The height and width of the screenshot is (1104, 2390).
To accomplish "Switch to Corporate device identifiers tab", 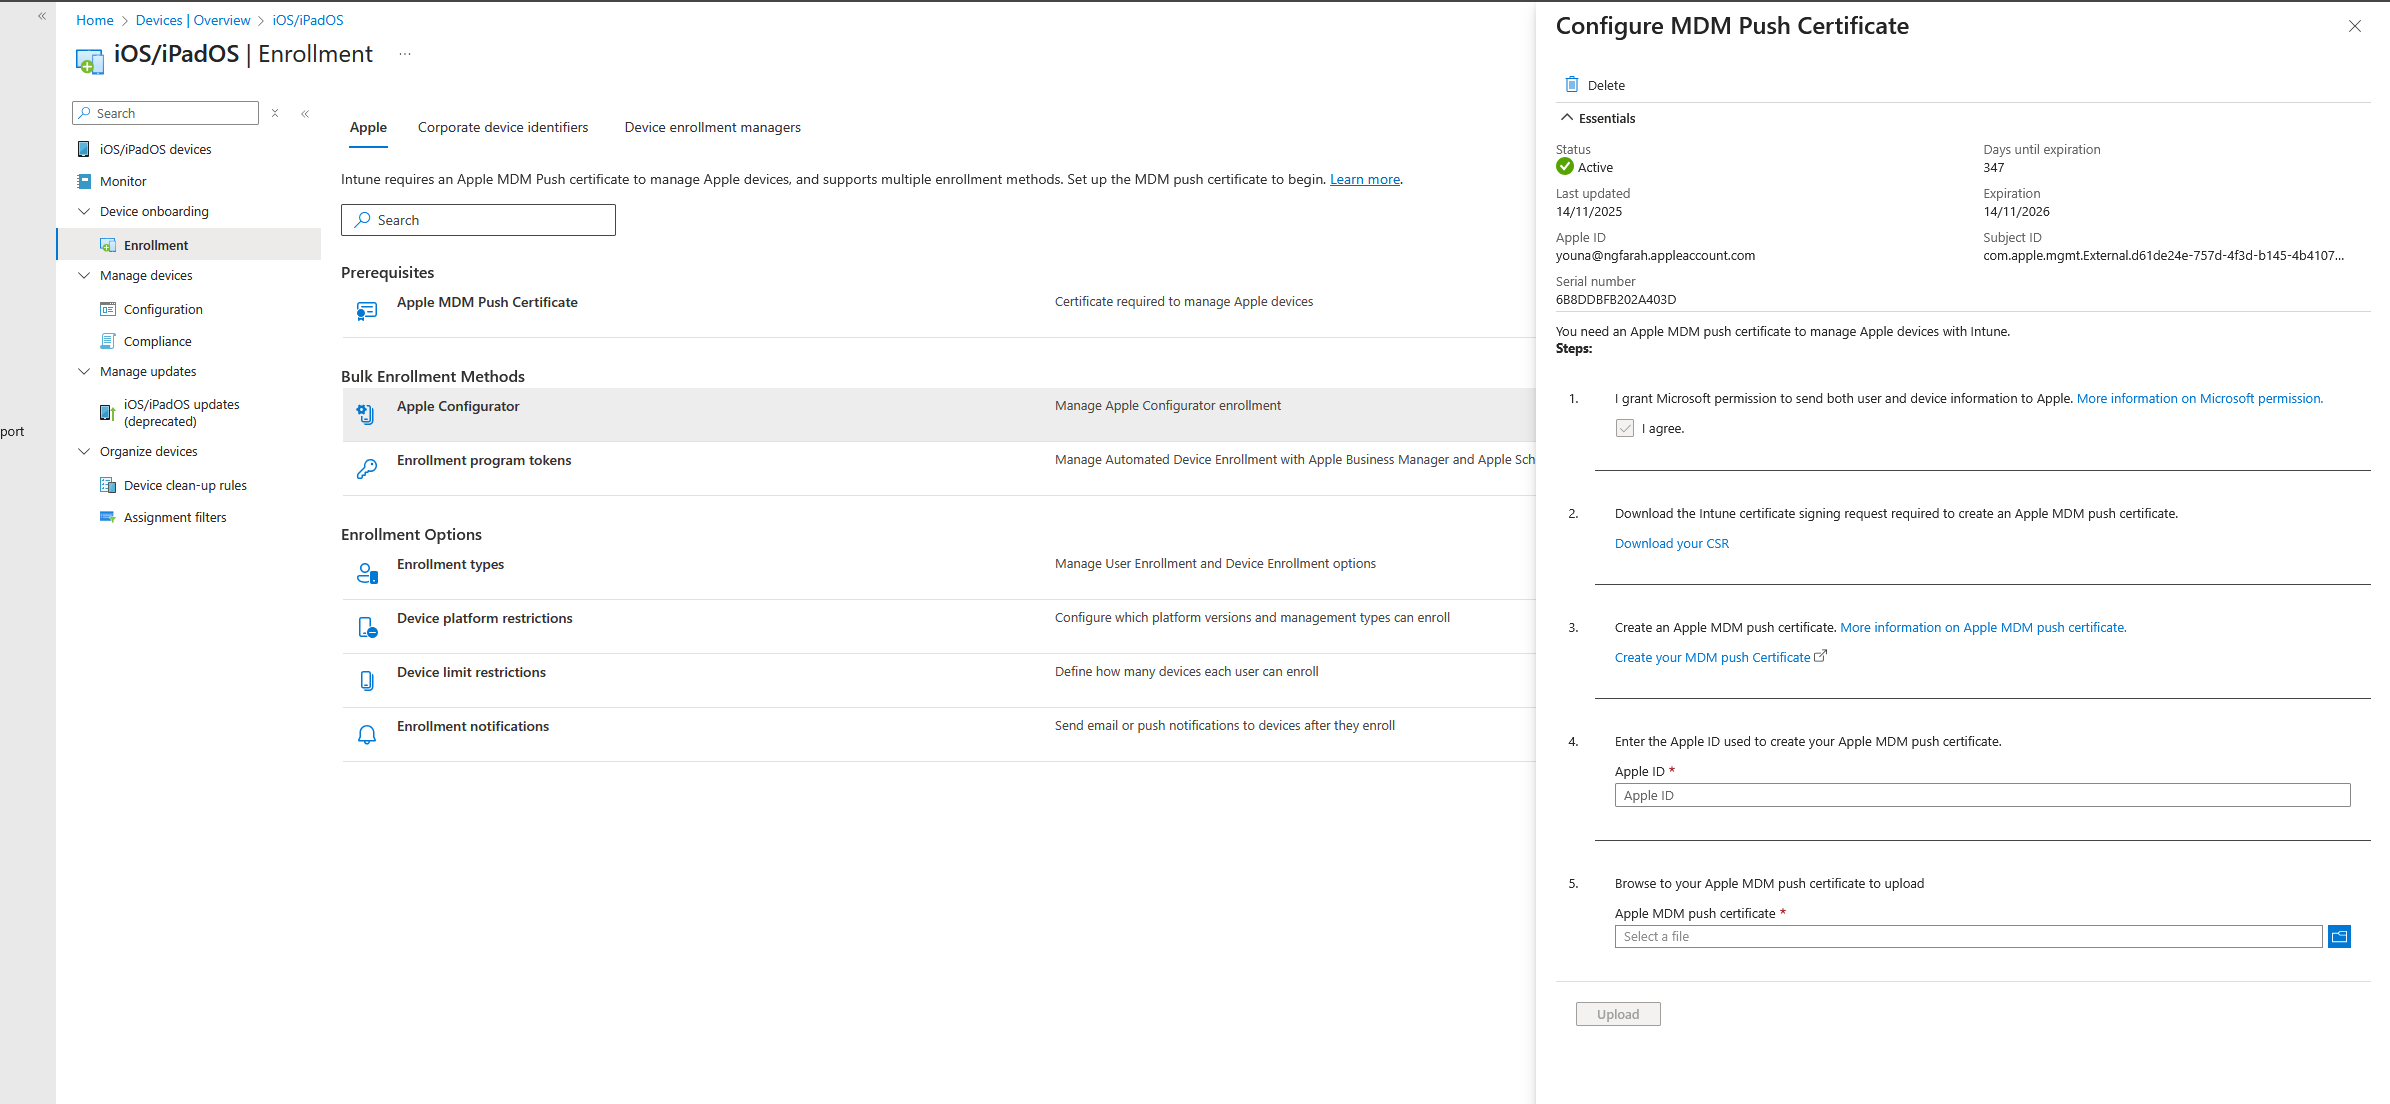I will pos(503,127).
